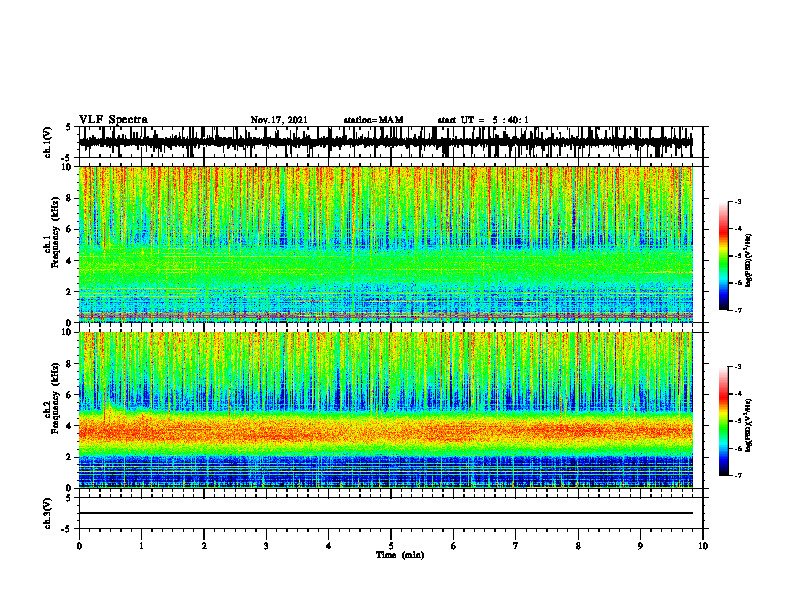The width and height of the screenshot is (792, 612).
Task: Click the ch.1 frequency tick label "4"
Action: click(x=70, y=261)
